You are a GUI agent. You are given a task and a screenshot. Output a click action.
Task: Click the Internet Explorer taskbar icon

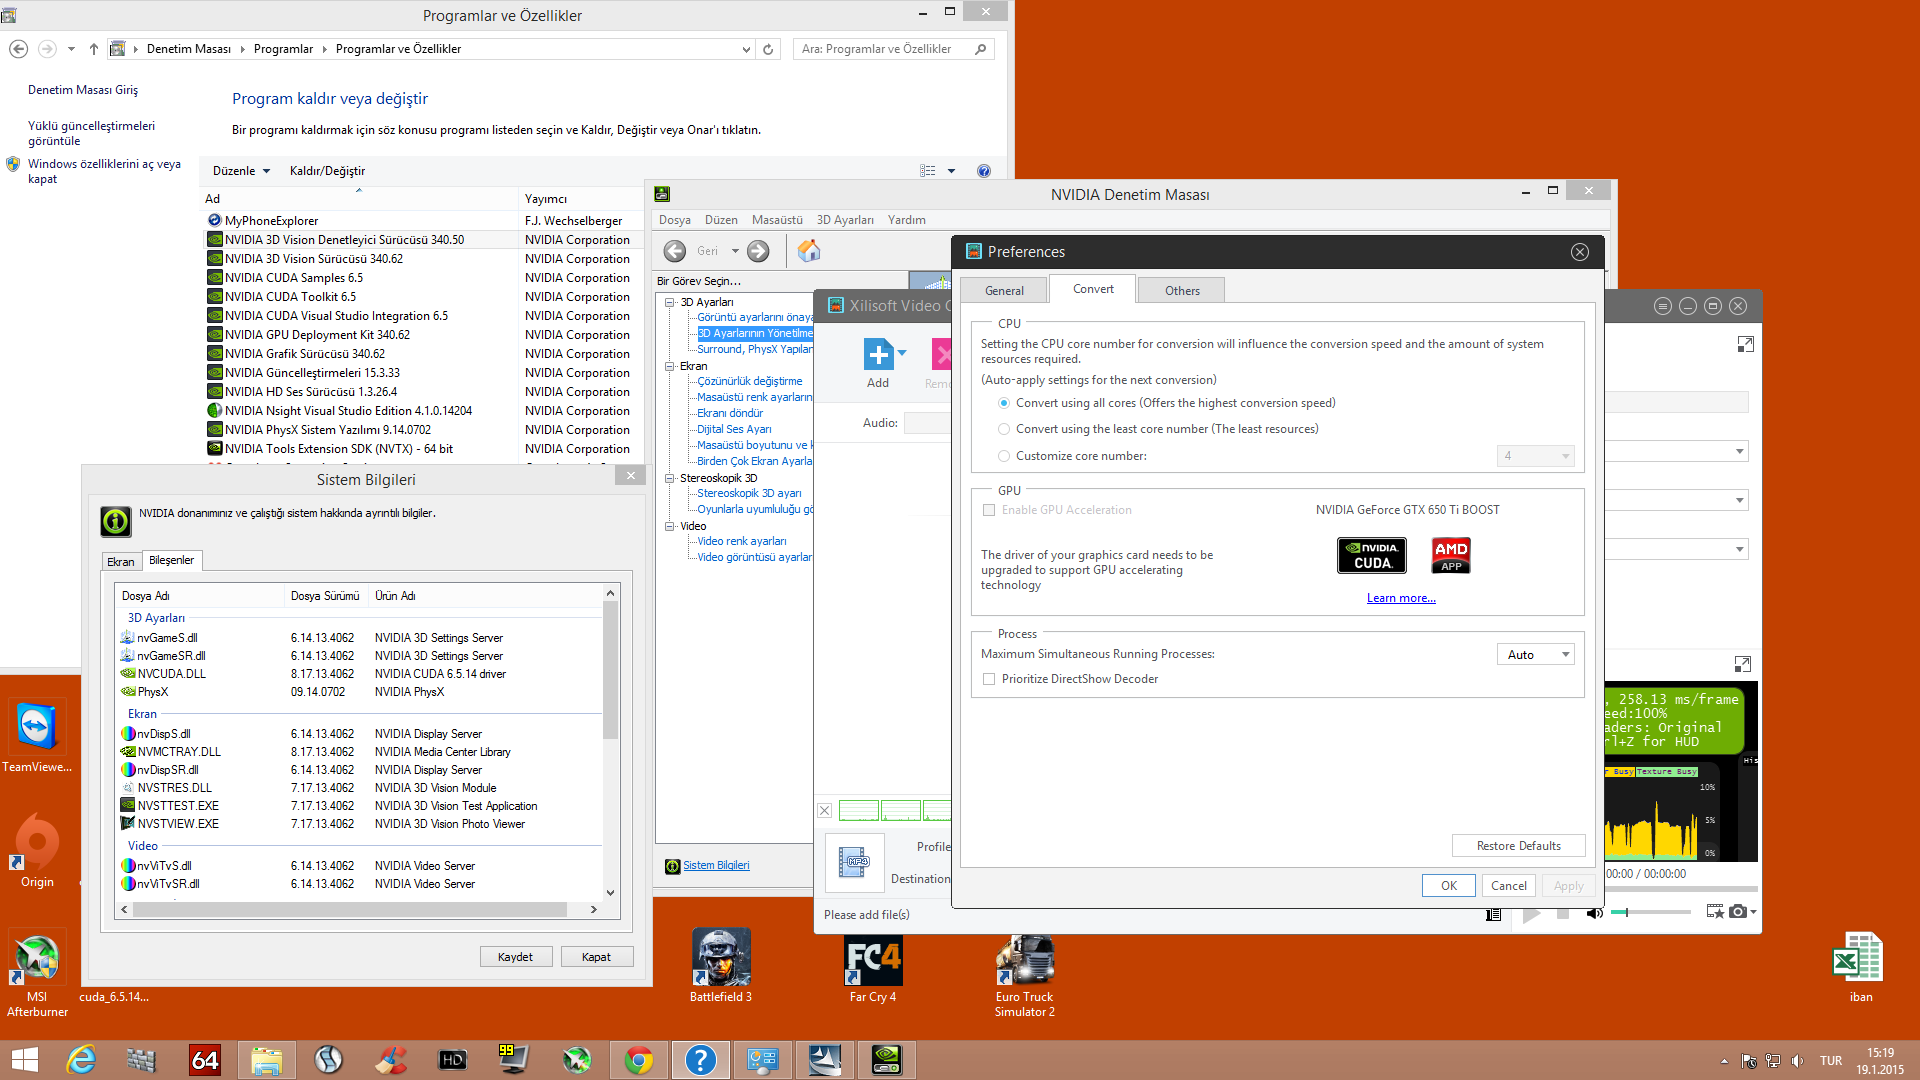coord(80,1060)
